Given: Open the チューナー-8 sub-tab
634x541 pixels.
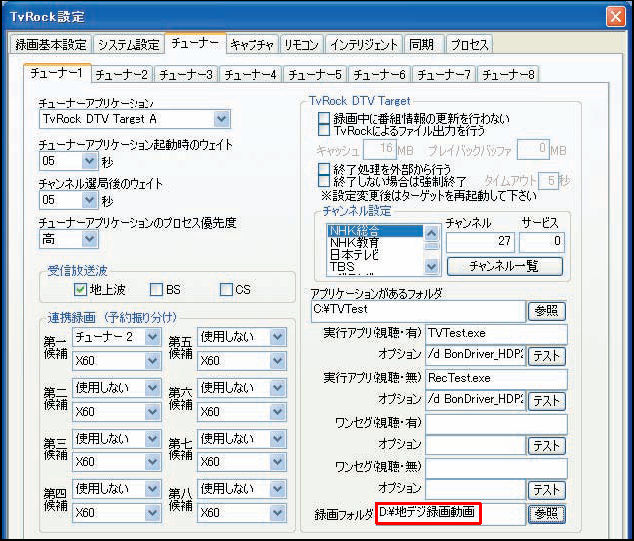Looking at the screenshot, I should point(508,75).
